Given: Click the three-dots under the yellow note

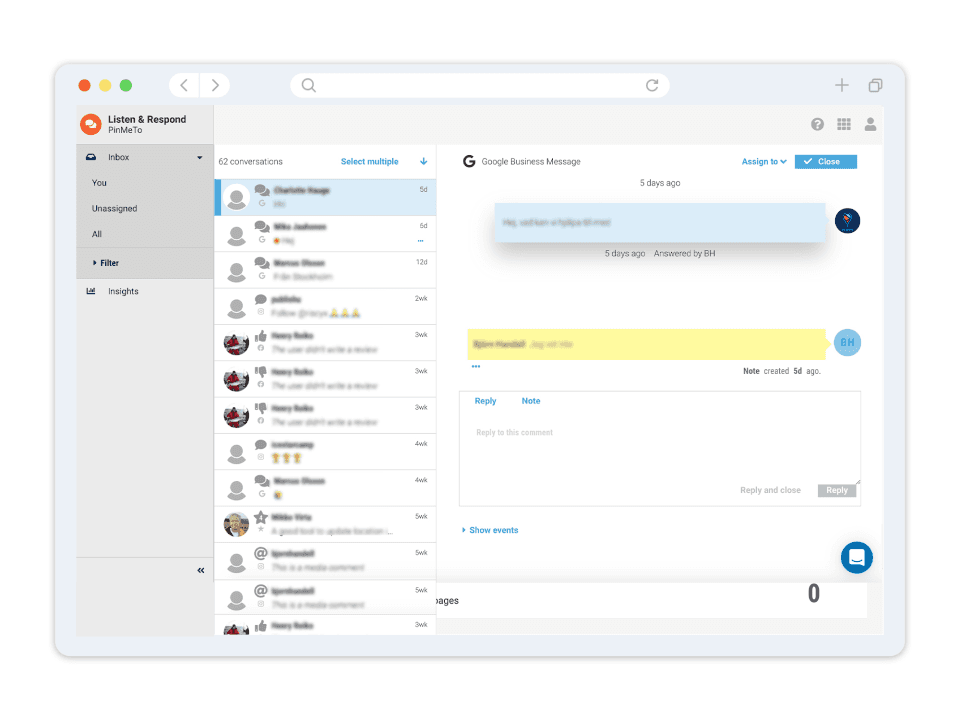Looking at the screenshot, I should click(476, 367).
